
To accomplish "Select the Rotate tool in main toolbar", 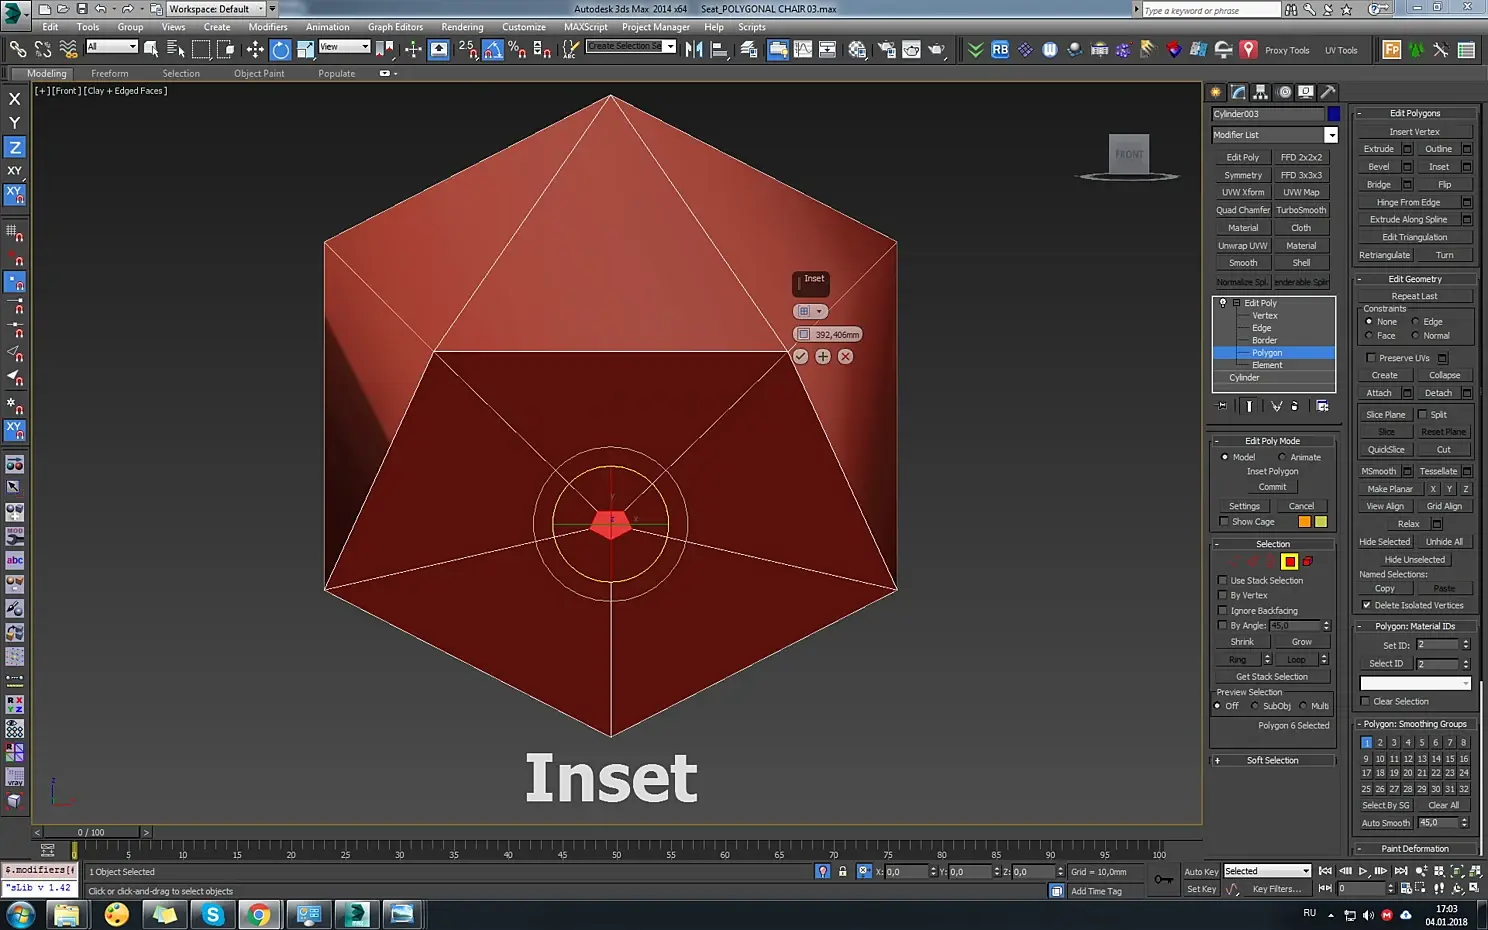I will pos(281,50).
